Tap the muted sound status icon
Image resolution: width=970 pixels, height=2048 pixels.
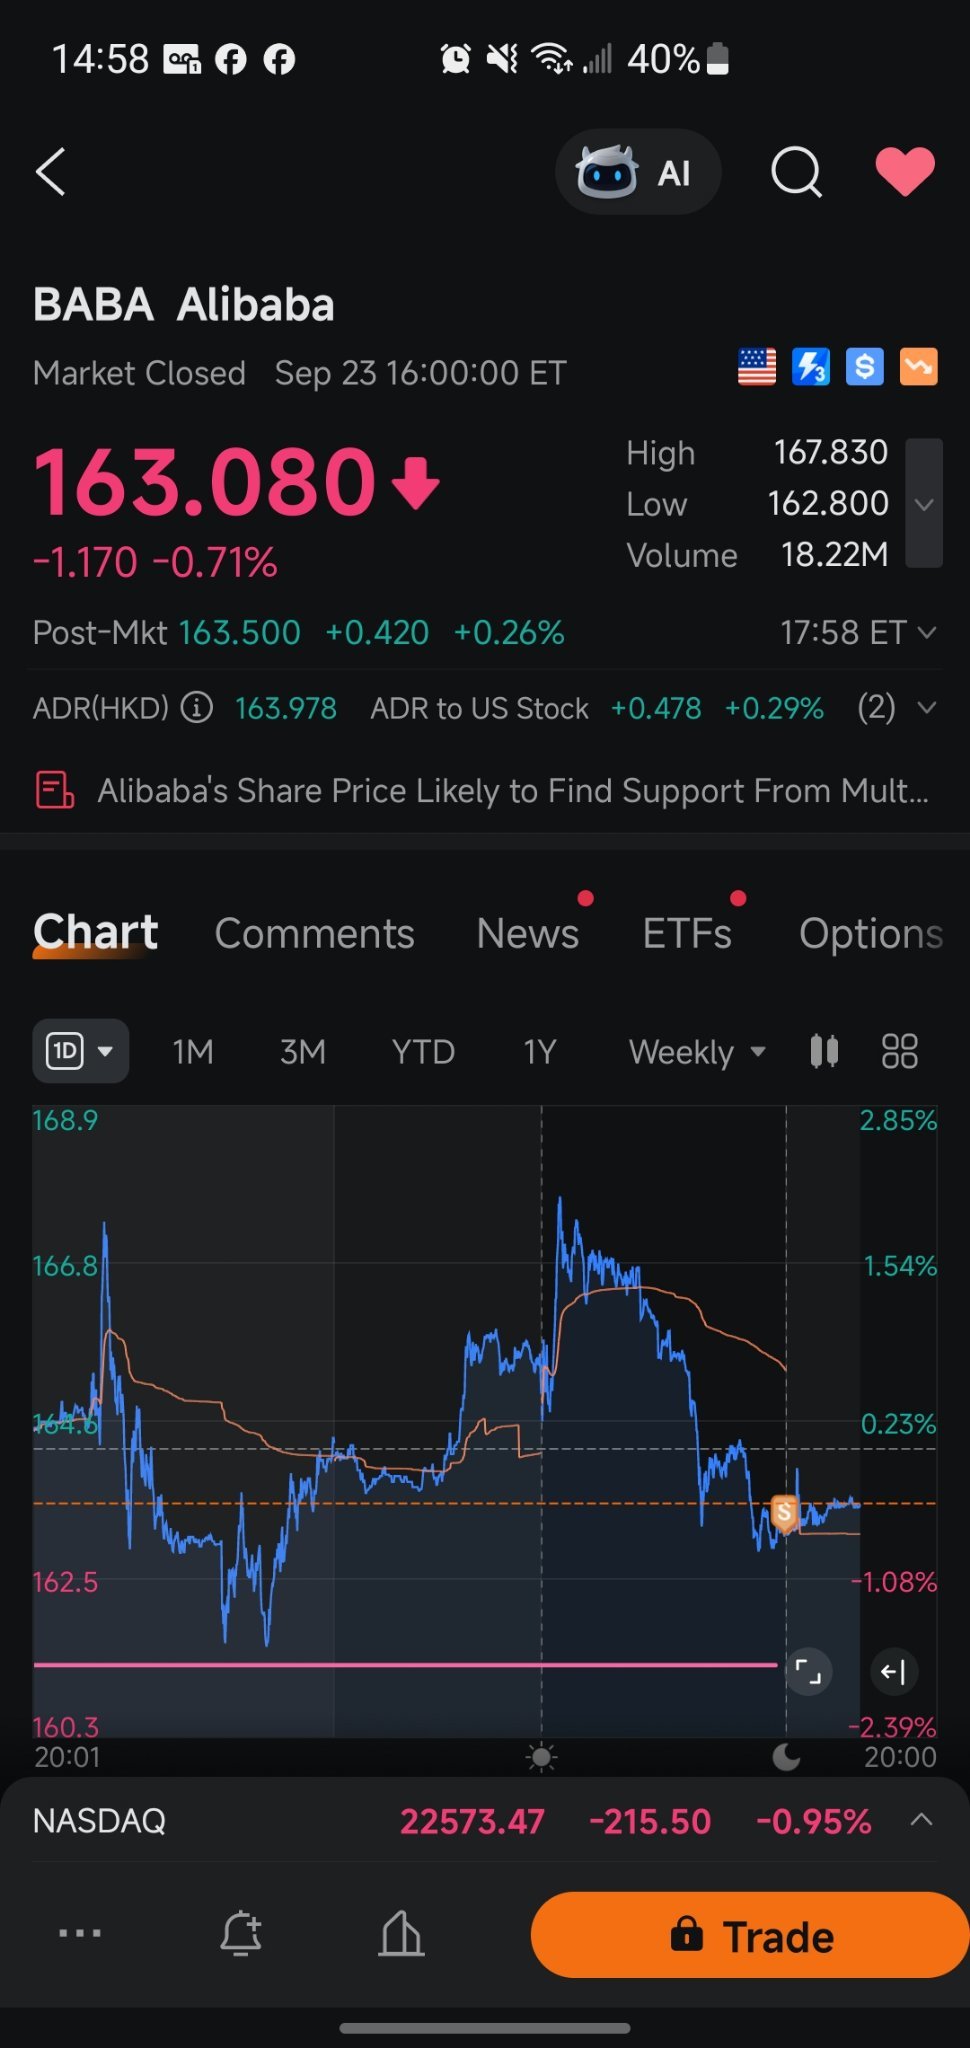[502, 59]
